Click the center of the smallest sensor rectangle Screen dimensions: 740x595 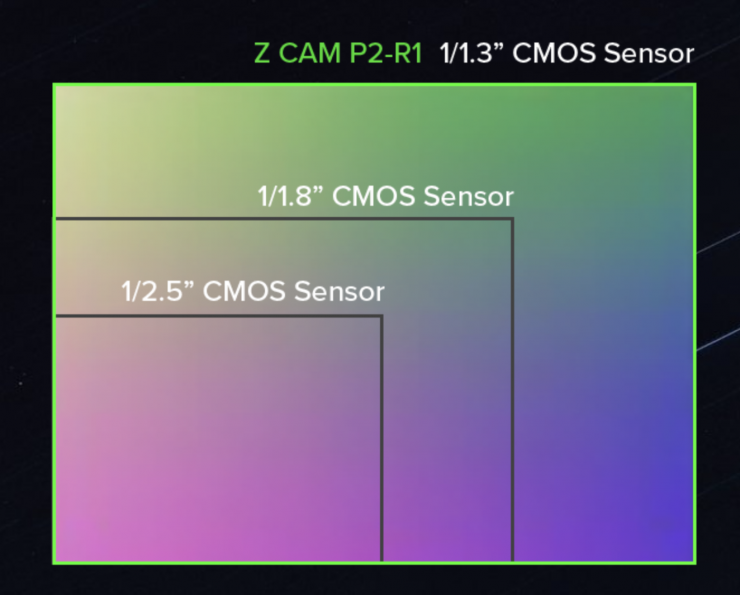[x=218, y=438]
